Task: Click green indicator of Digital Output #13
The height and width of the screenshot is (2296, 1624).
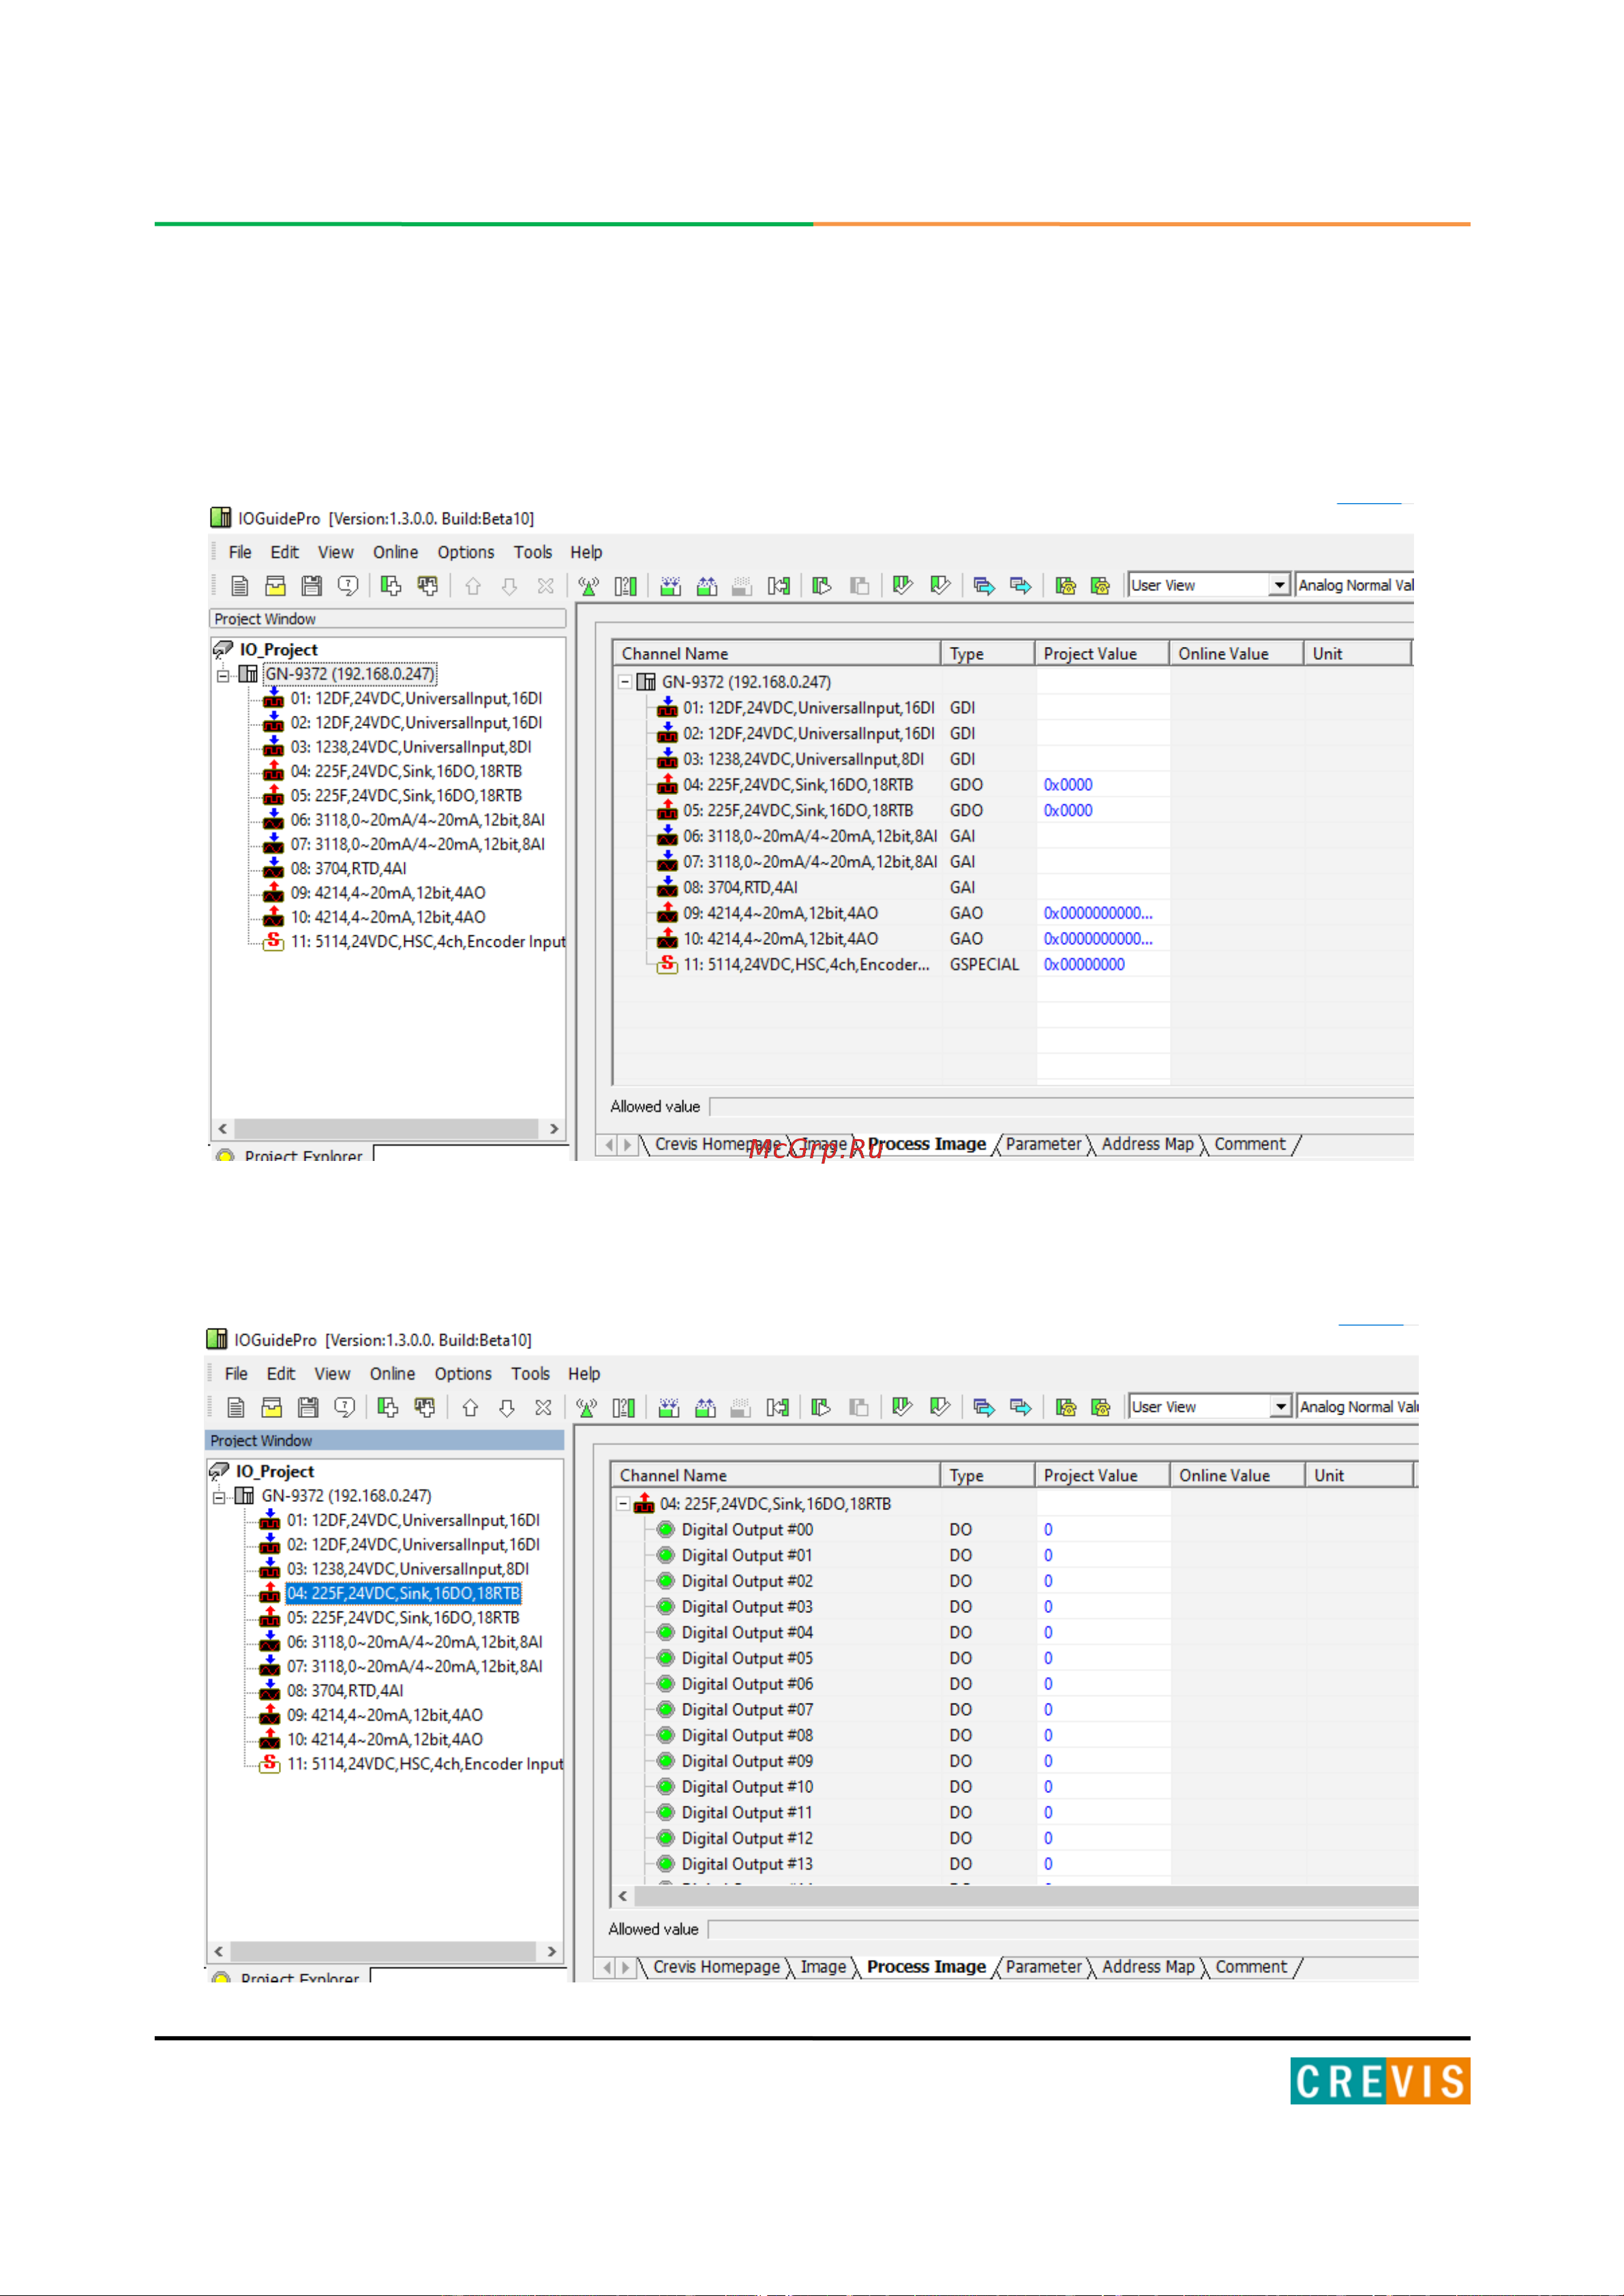Action: pyautogui.click(x=666, y=1864)
